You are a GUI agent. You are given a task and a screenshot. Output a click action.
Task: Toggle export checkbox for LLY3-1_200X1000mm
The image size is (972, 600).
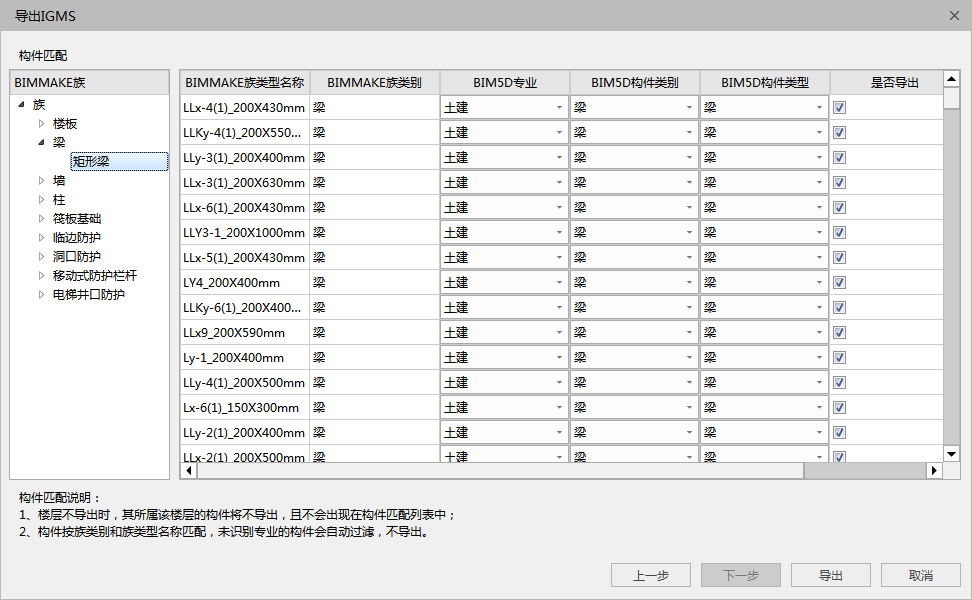point(839,232)
